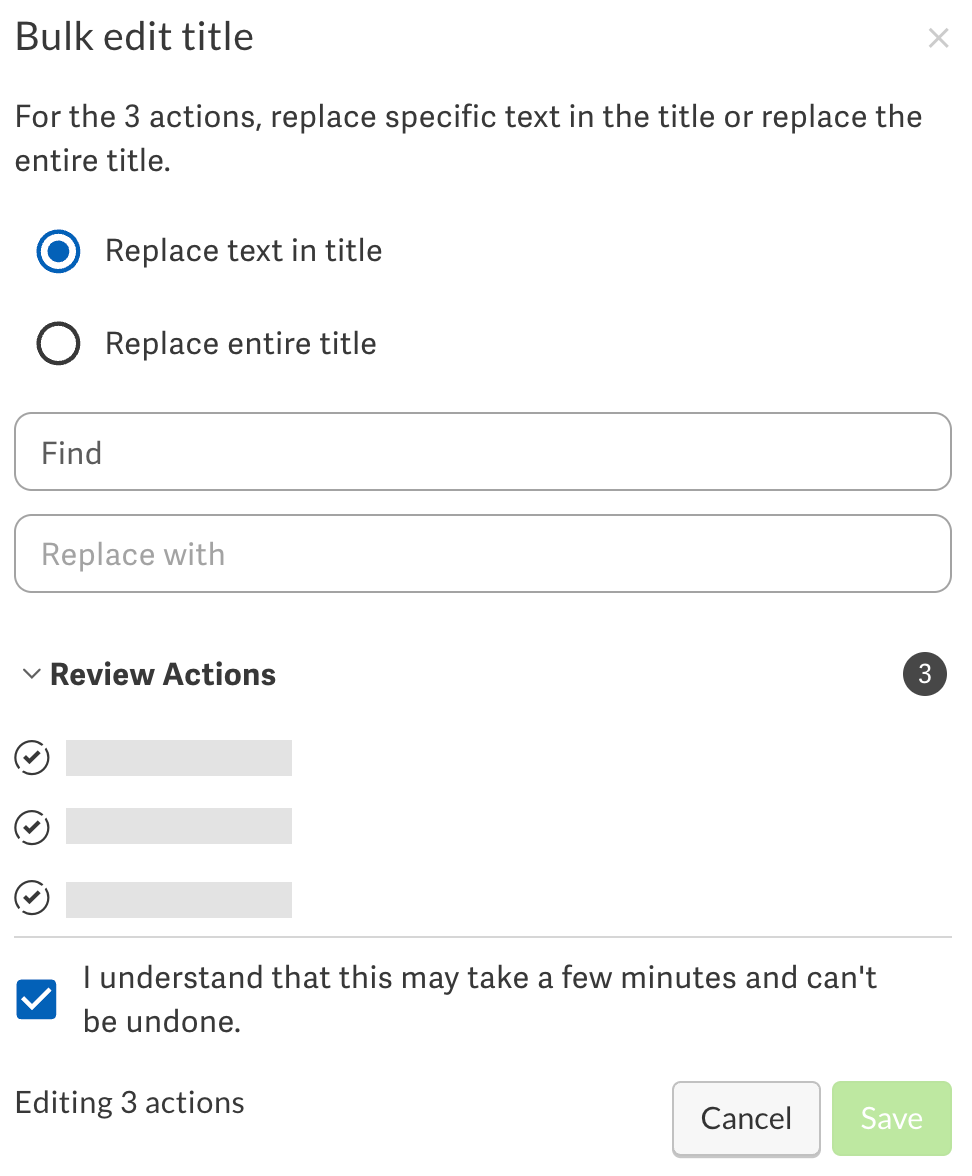
Task: Select the Replace entire title radio button
Action: [x=58, y=344]
